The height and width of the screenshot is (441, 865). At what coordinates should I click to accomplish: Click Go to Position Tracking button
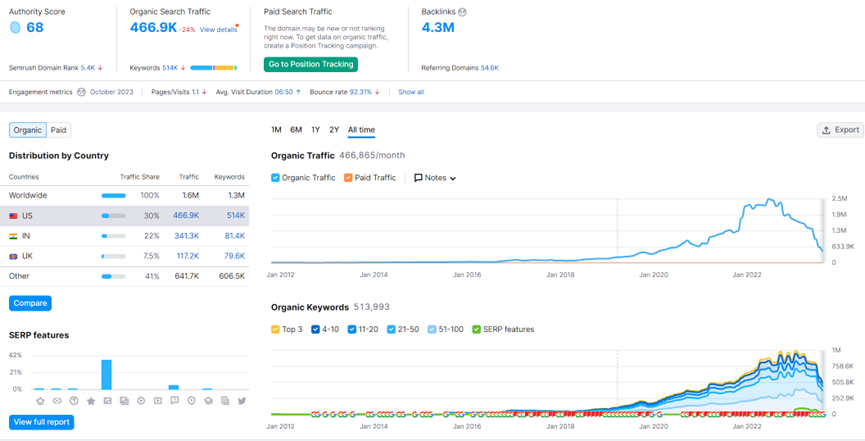311,64
